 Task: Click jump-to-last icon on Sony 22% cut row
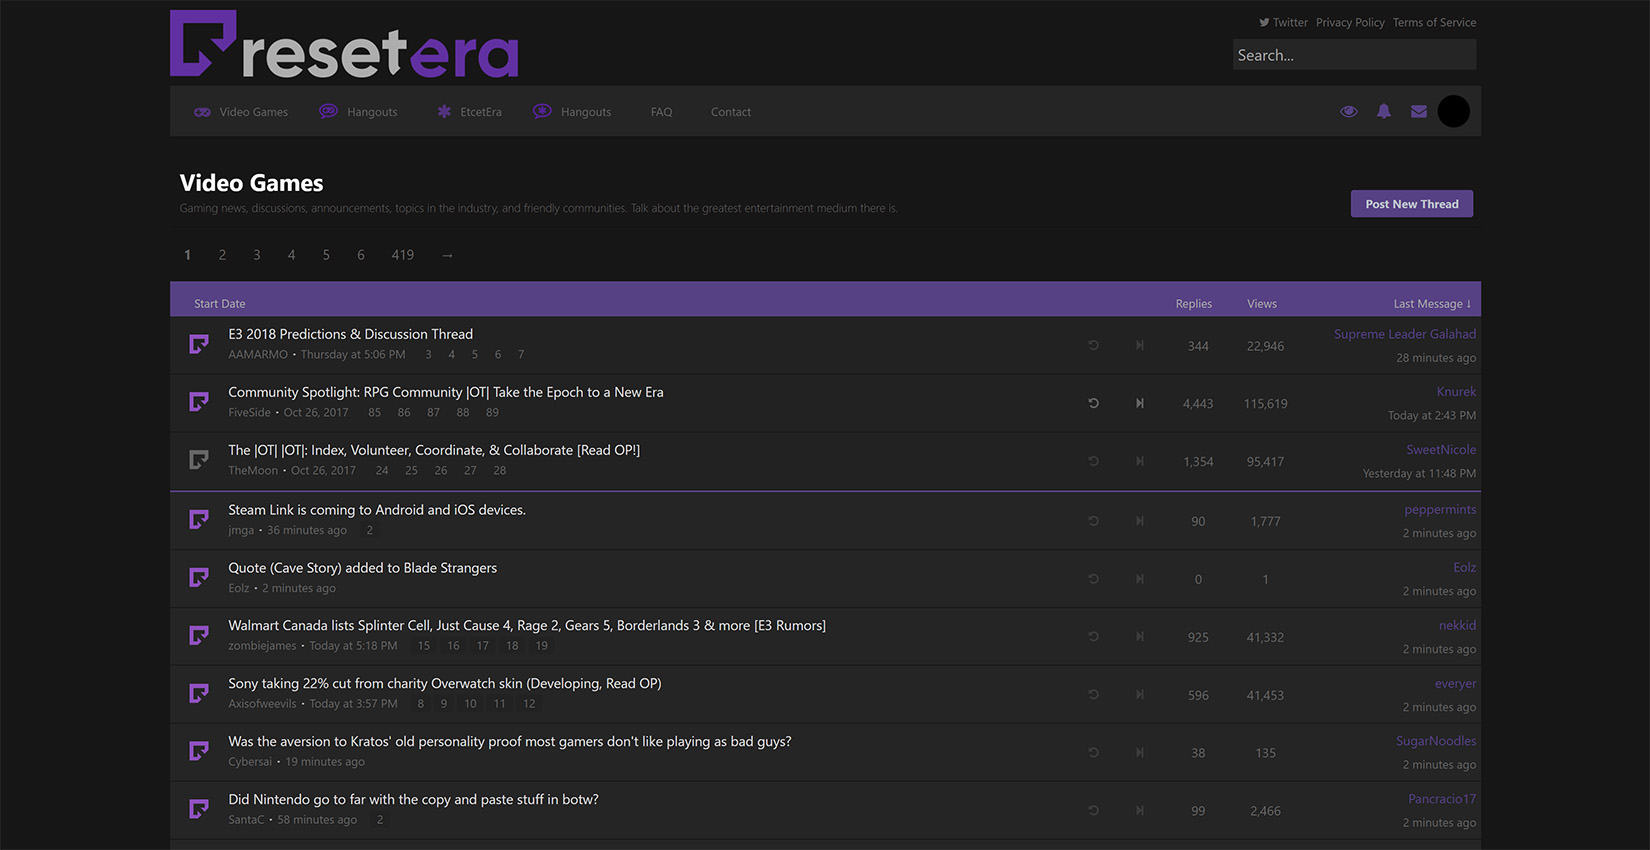1139,695
